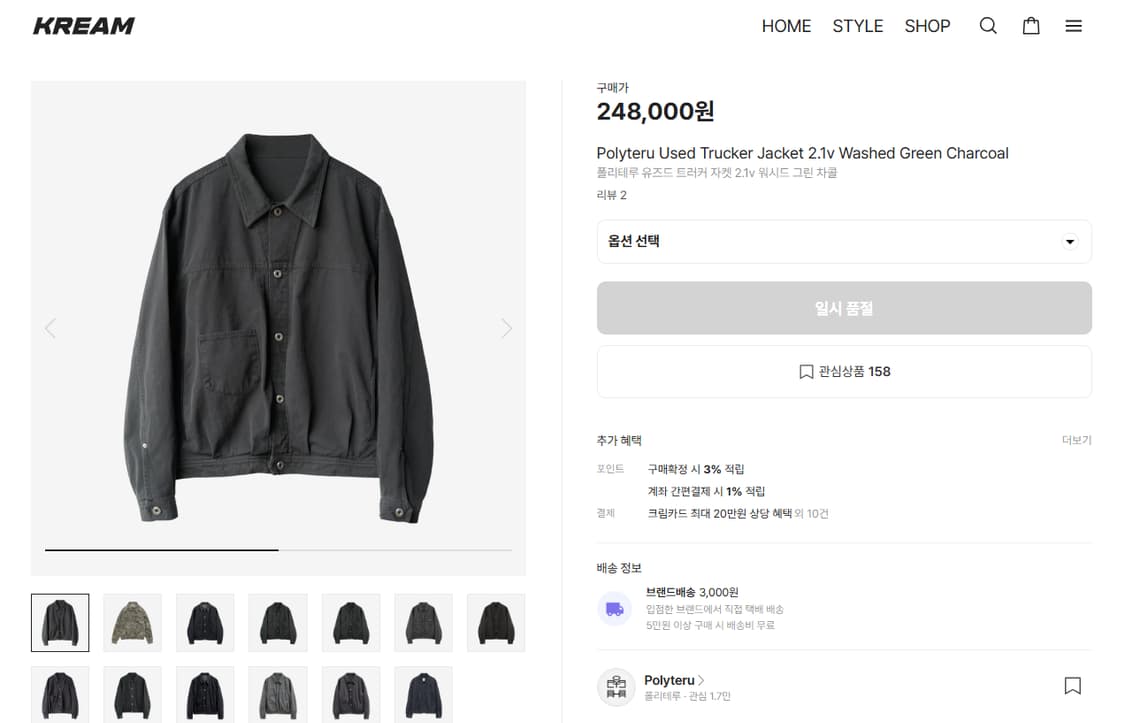Click the brand delivery truck icon
The height and width of the screenshot is (723, 1125).
click(x=615, y=608)
